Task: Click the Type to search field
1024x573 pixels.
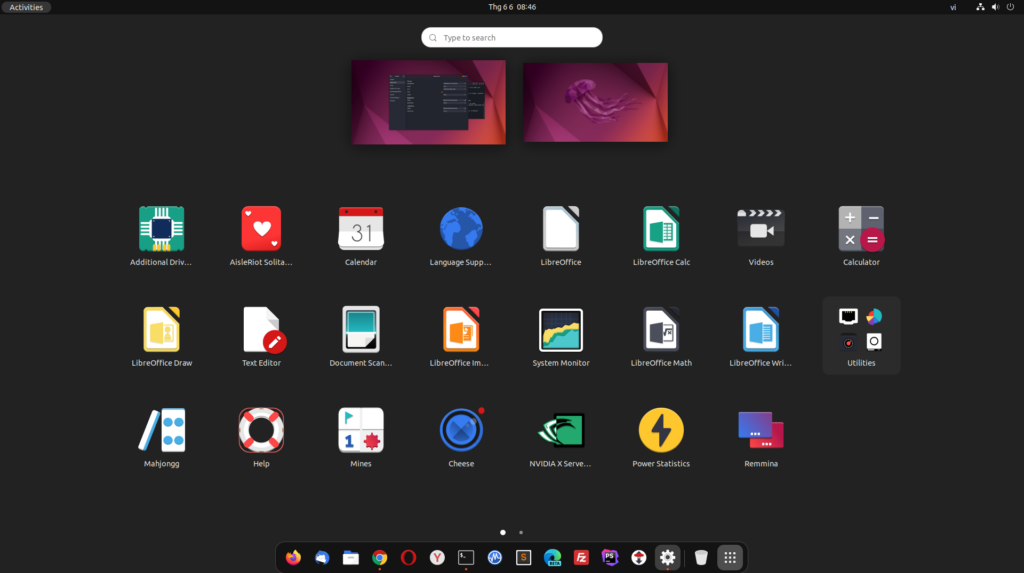Action: (x=512, y=38)
